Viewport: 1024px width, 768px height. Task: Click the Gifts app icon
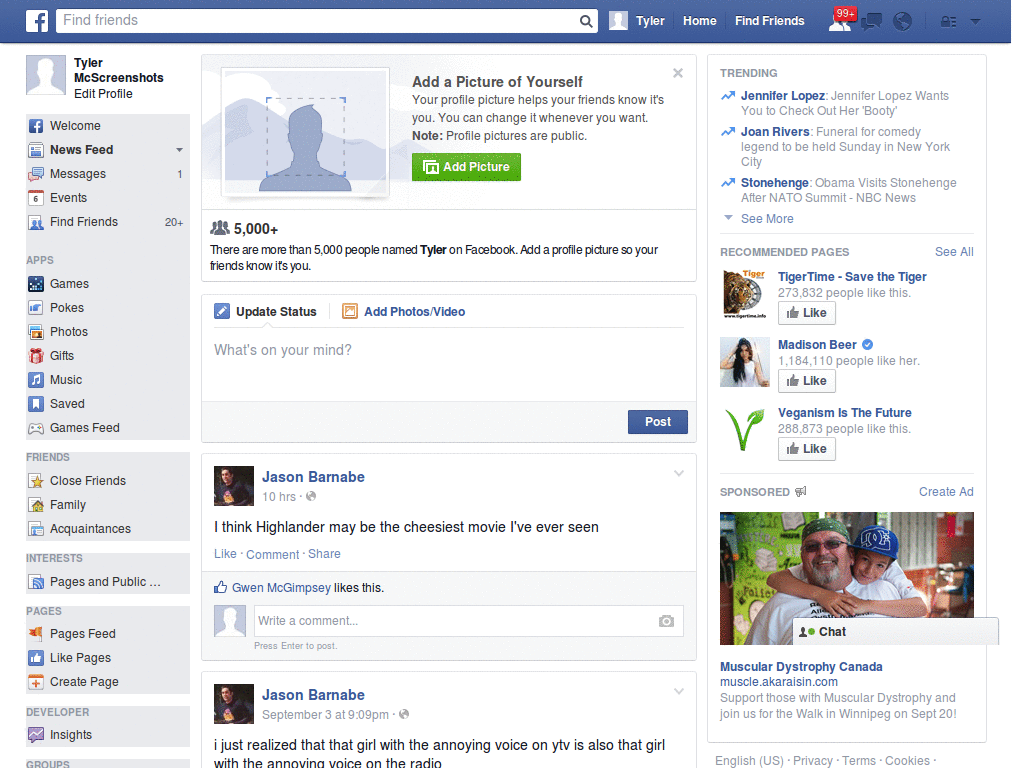point(36,356)
